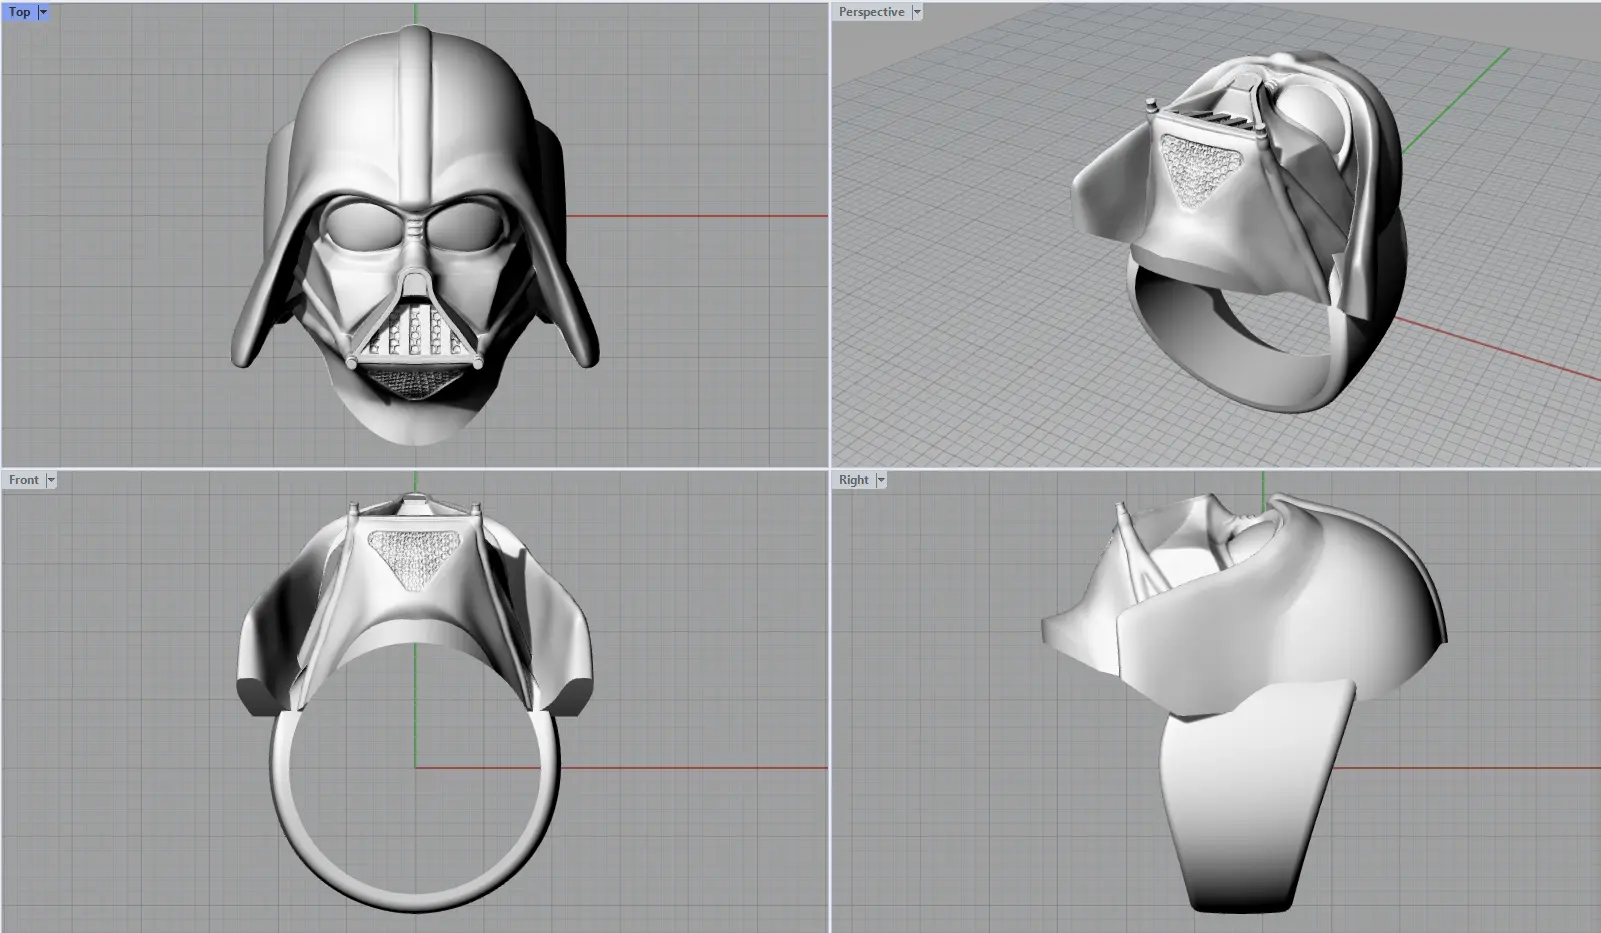Activate the Right viewport title label

854,480
